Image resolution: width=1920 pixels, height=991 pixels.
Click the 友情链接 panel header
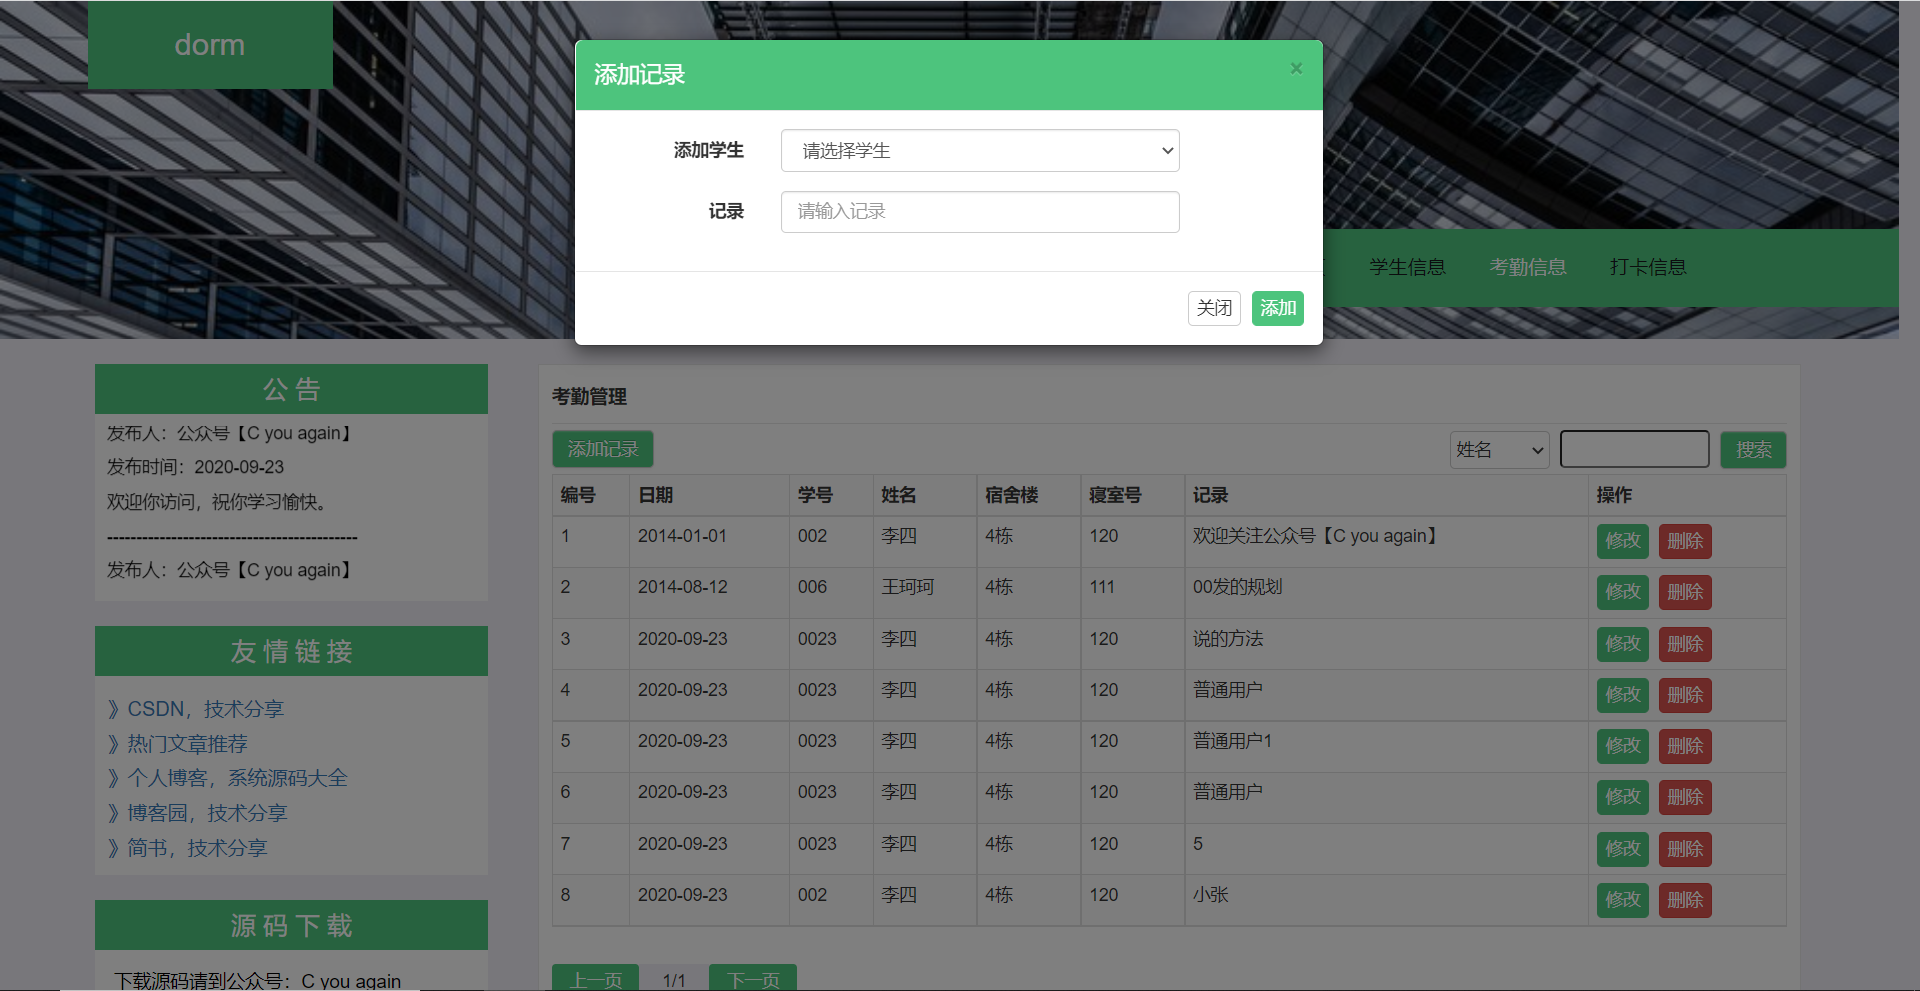[x=291, y=651]
